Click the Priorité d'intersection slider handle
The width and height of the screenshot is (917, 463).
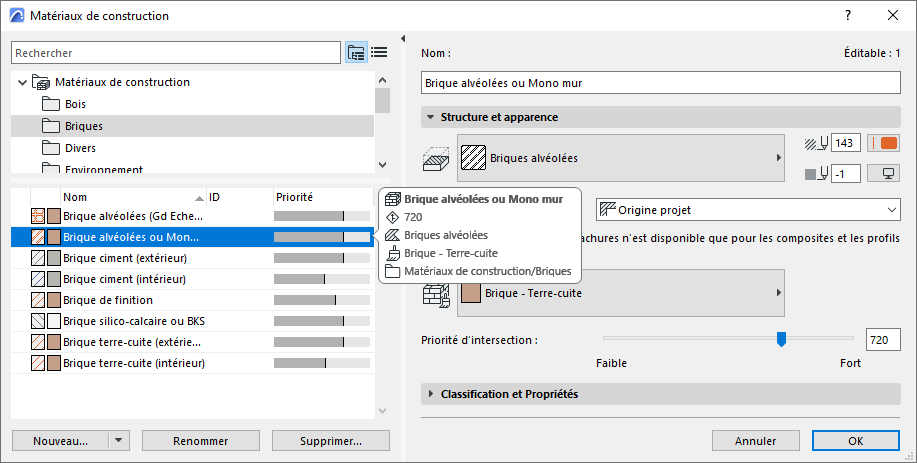[781, 339]
